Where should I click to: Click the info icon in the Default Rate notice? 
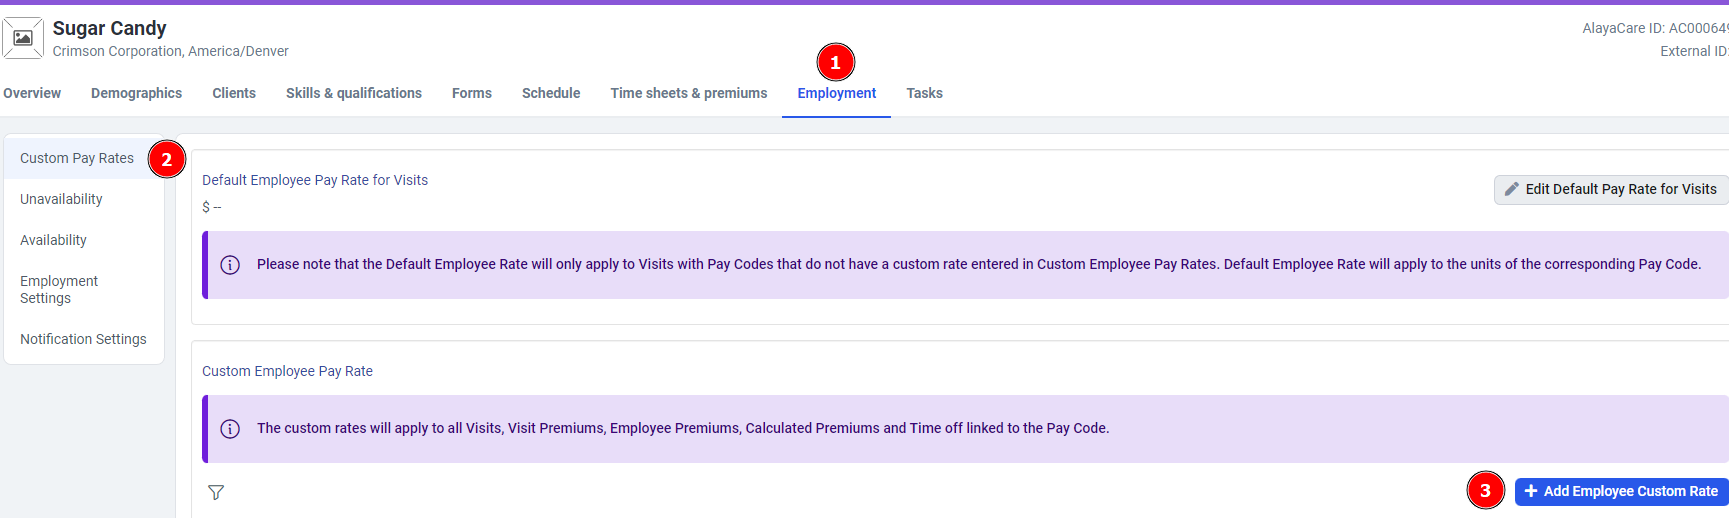[230, 265]
